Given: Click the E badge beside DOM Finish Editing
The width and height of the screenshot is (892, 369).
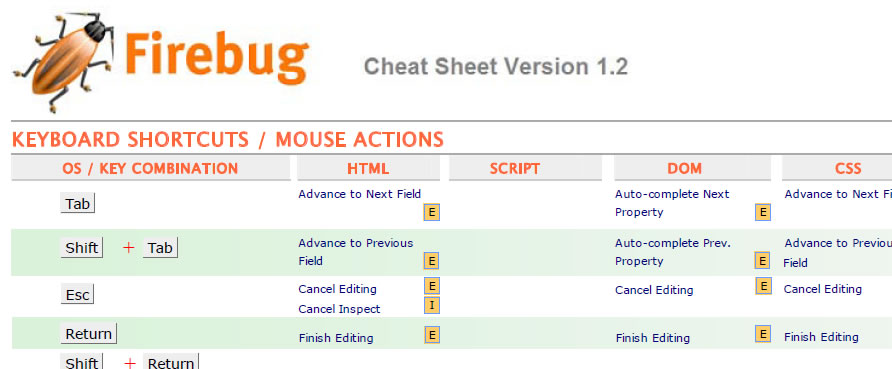Looking at the screenshot, I should click(763, 334).
